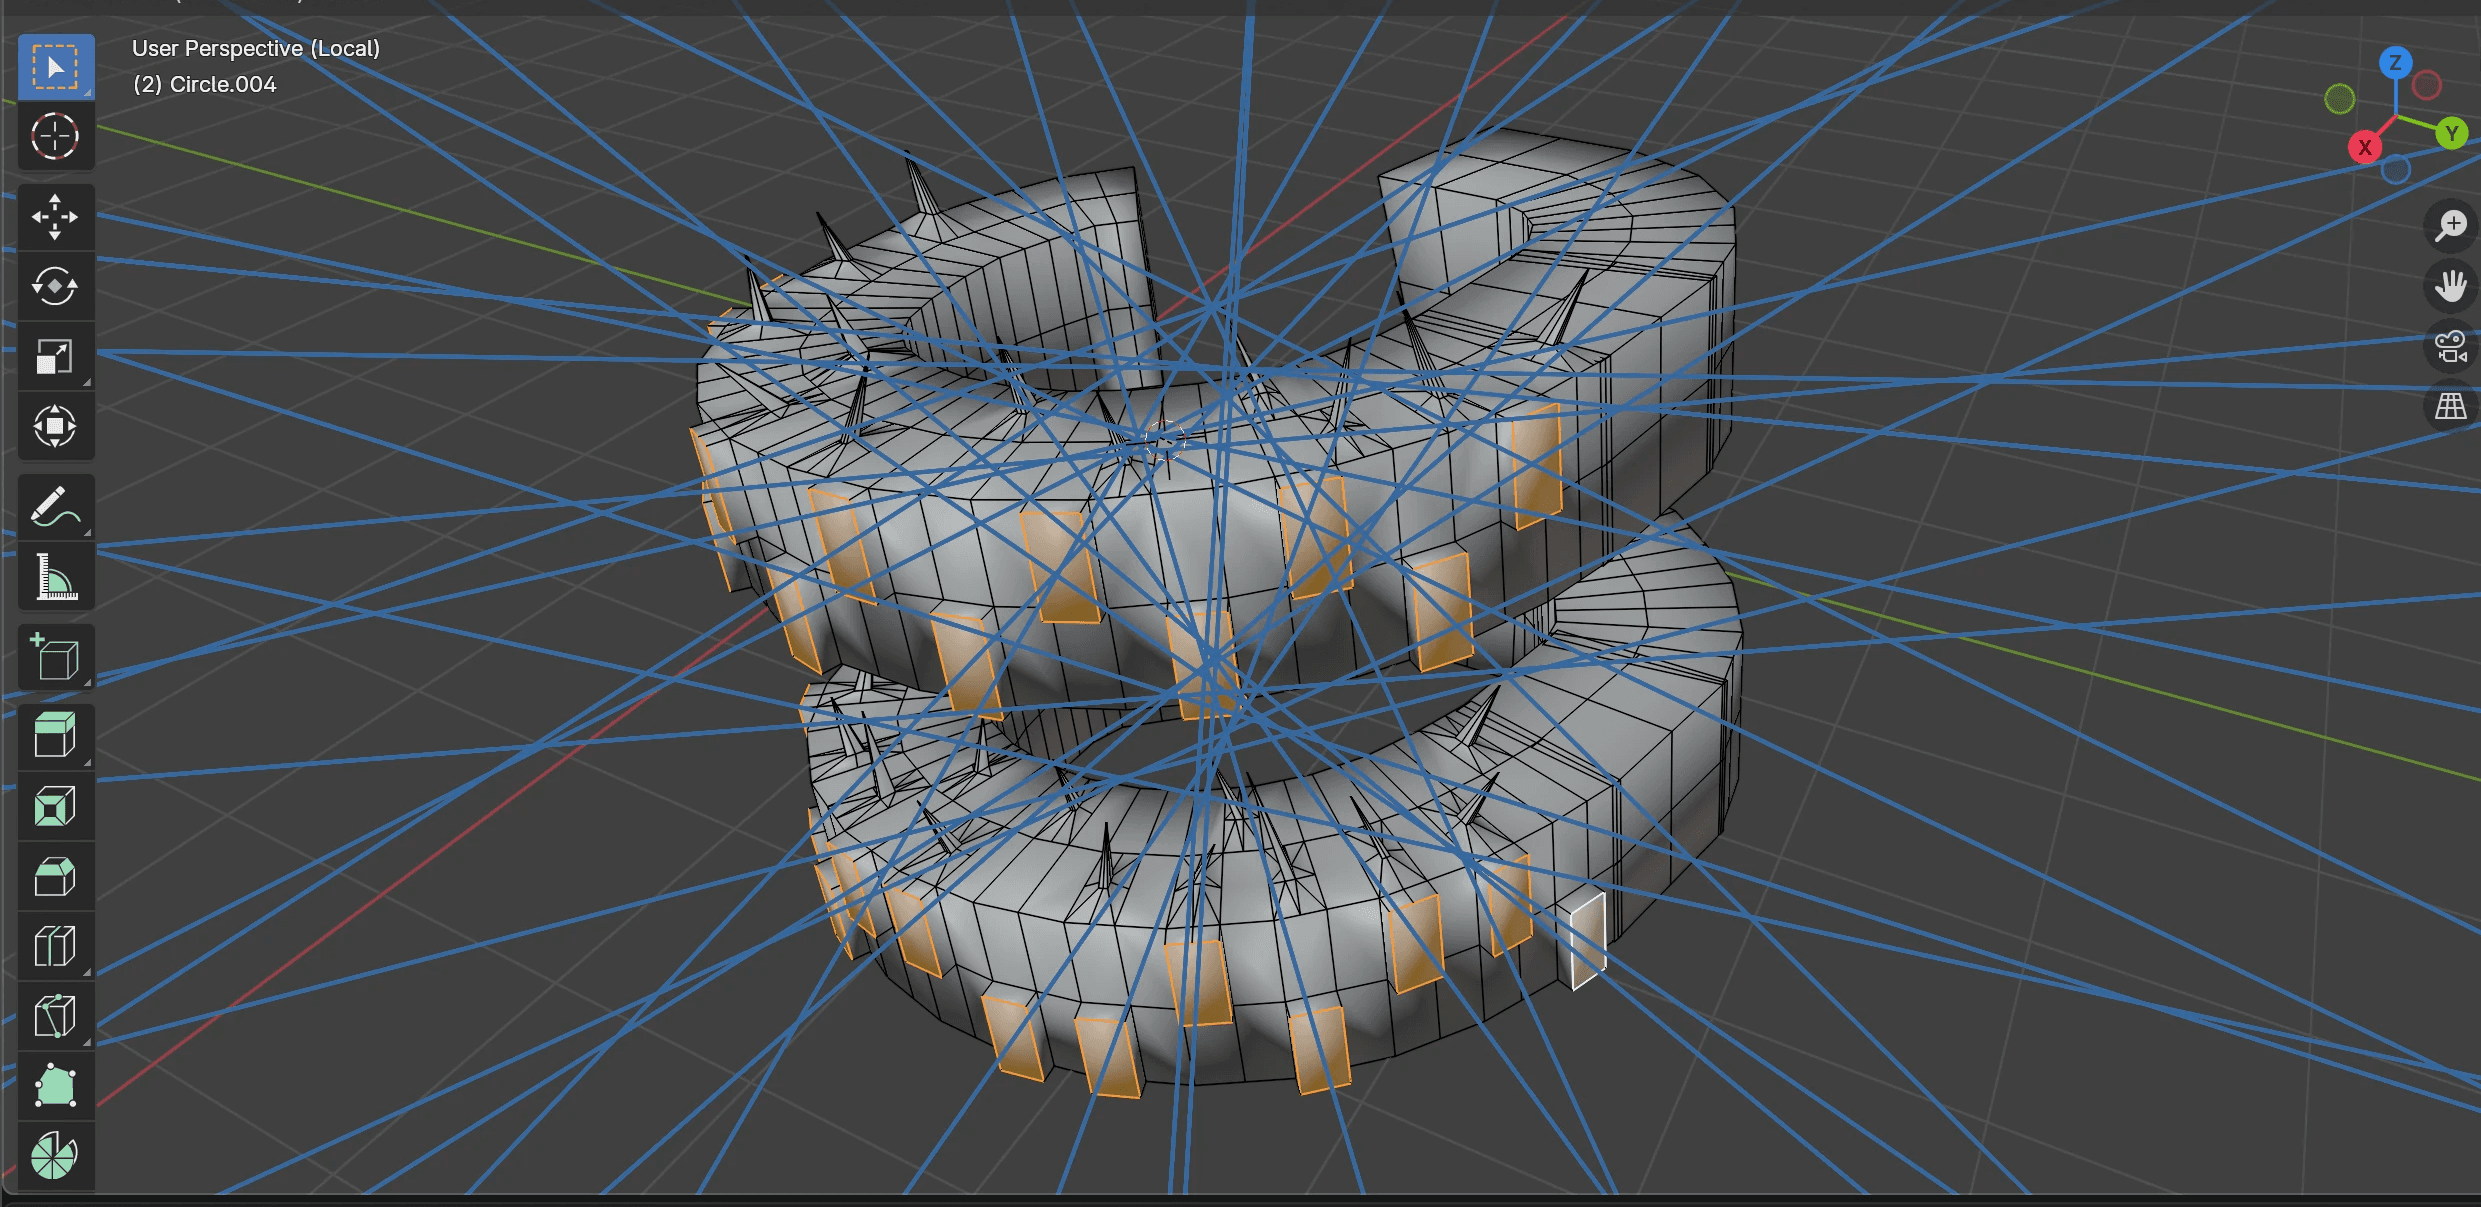This screenshot has width=2481, height=1207.
Task: Select the Bevel tool
Action: tap(55, 877)
